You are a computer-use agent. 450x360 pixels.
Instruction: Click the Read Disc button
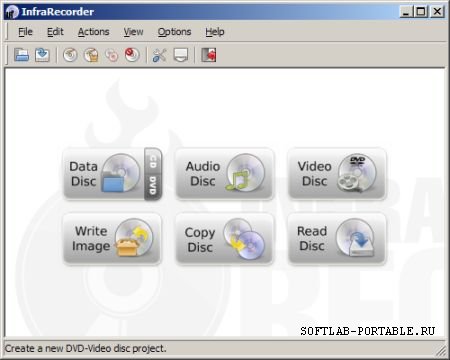337,239
